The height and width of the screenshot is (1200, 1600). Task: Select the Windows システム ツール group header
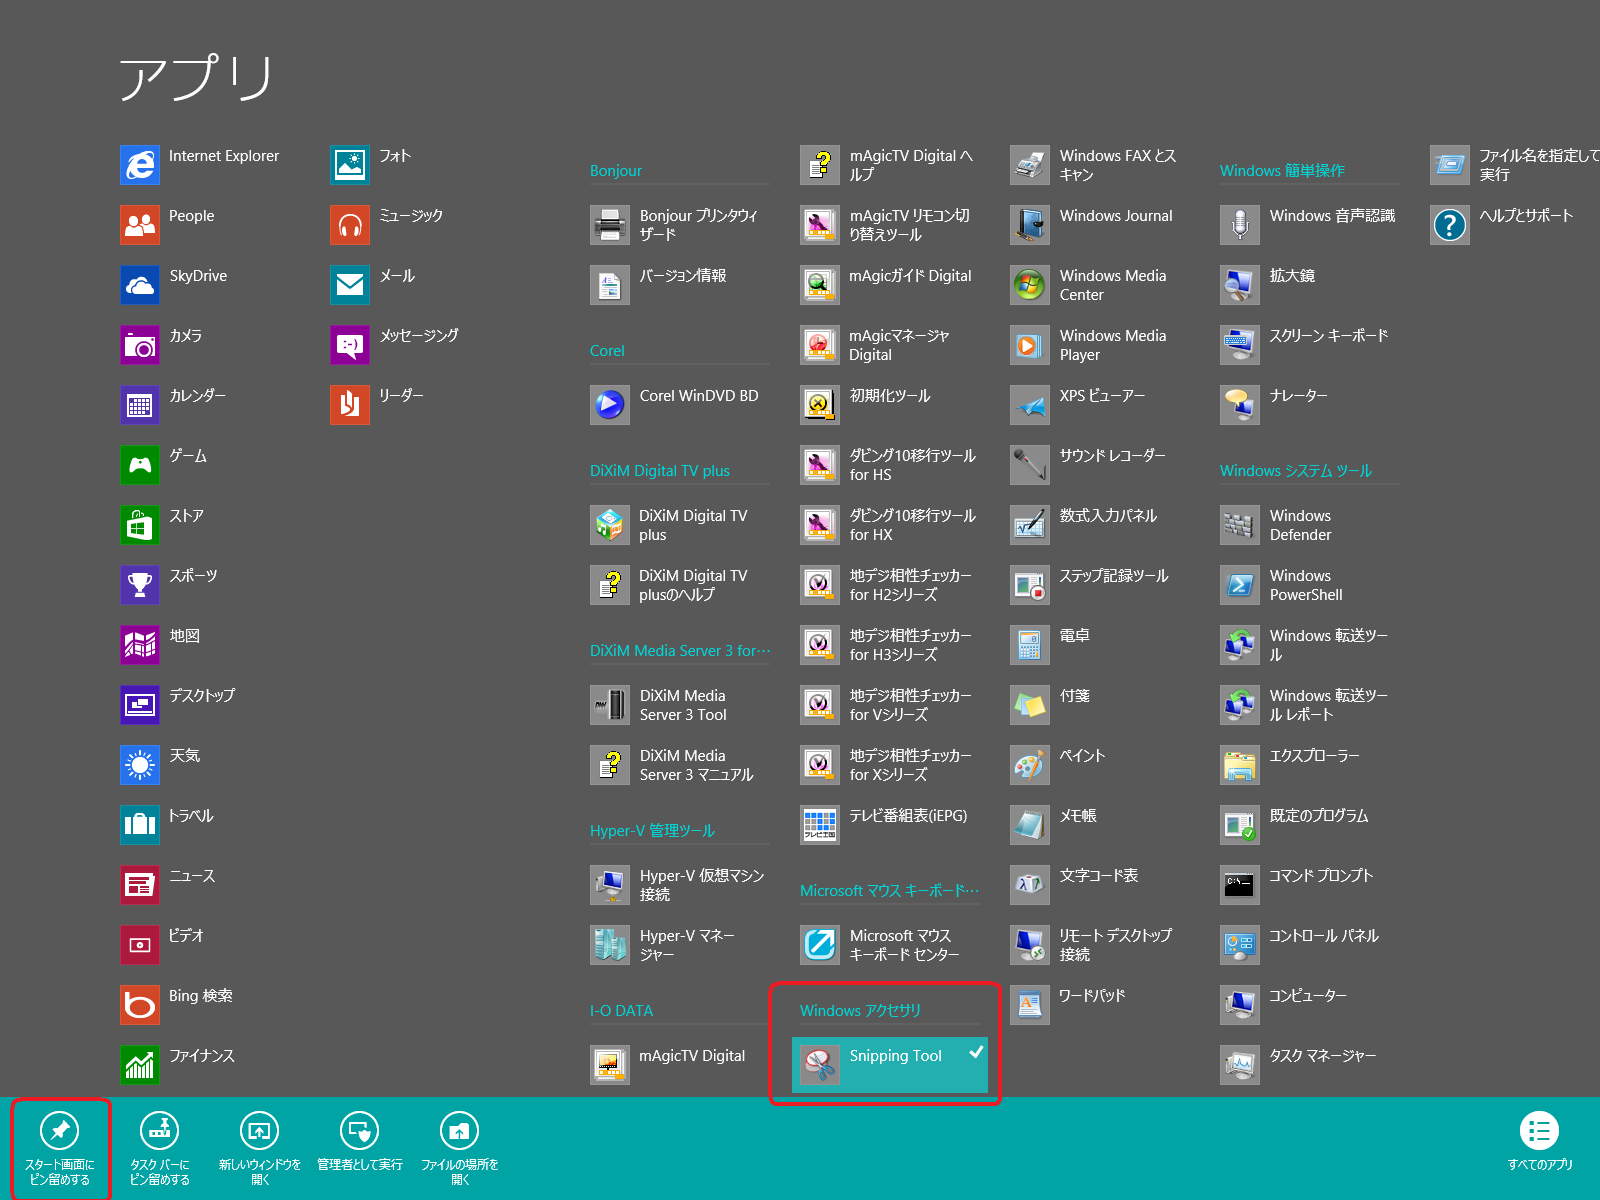tap(1295, 470)
